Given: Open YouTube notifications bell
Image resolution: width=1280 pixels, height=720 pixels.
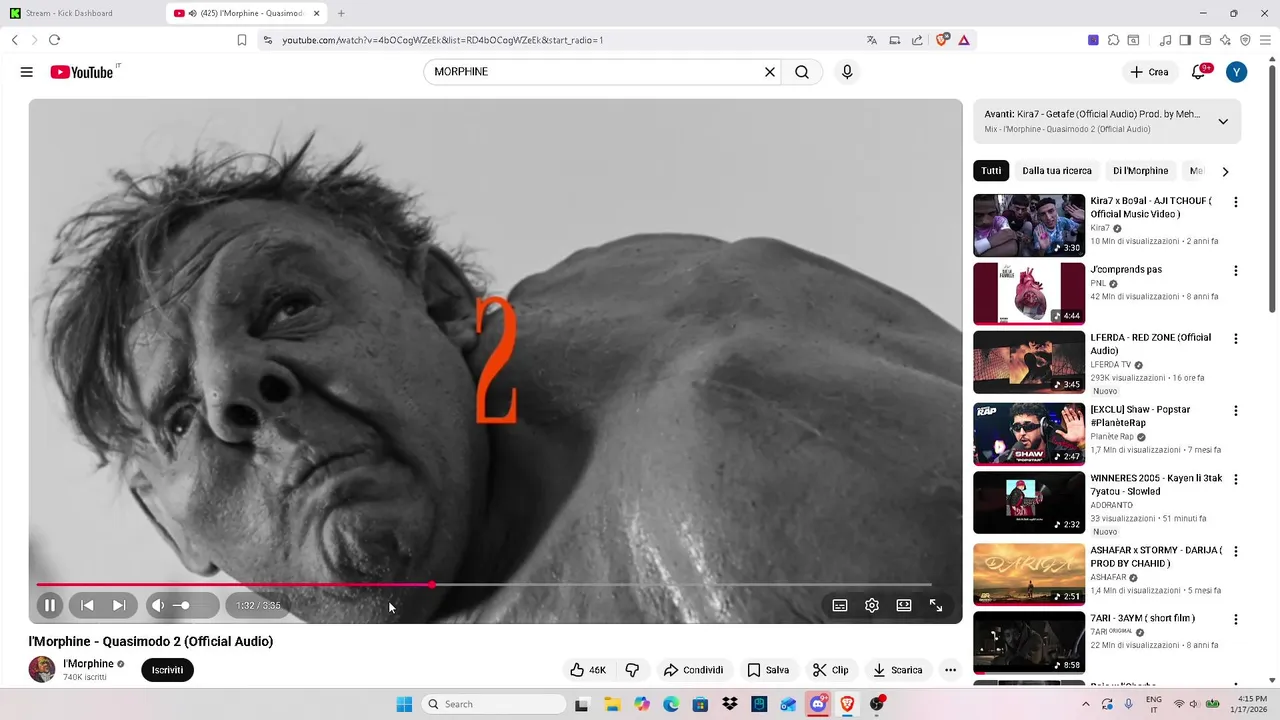Looking at the screenshot, I should (x=1199, y=72).
